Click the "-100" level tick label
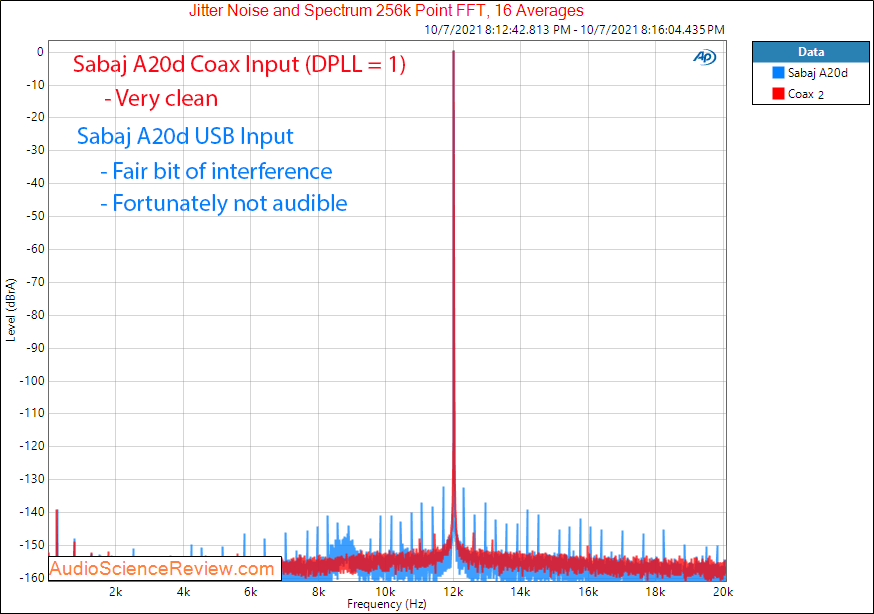Viewport: 874px width, 614px height. point(32,381)
